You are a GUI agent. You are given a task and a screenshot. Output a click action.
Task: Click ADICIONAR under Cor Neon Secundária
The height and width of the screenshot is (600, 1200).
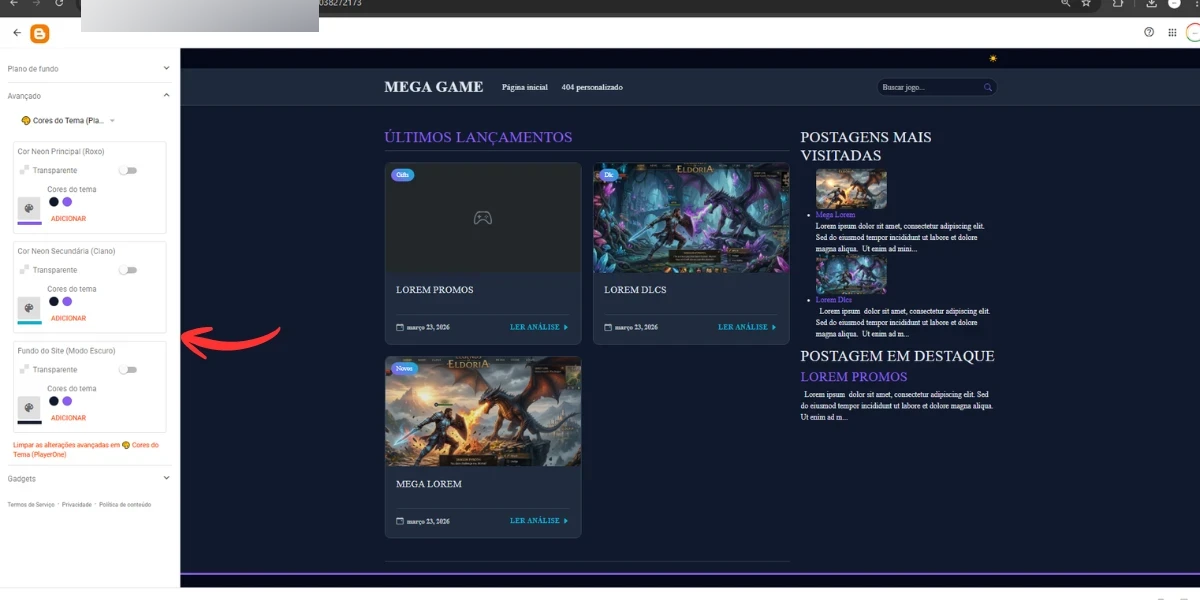click(68, 318)
